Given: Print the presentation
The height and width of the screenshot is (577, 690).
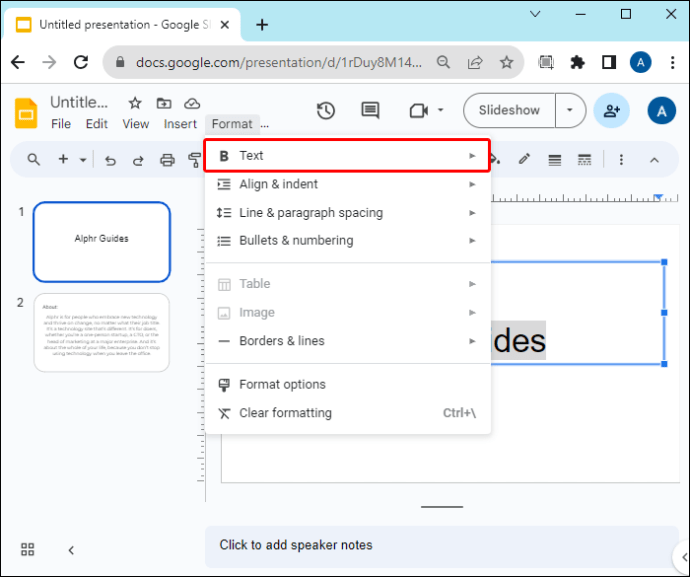Looking at the screenshot, I should pos(167,160).
